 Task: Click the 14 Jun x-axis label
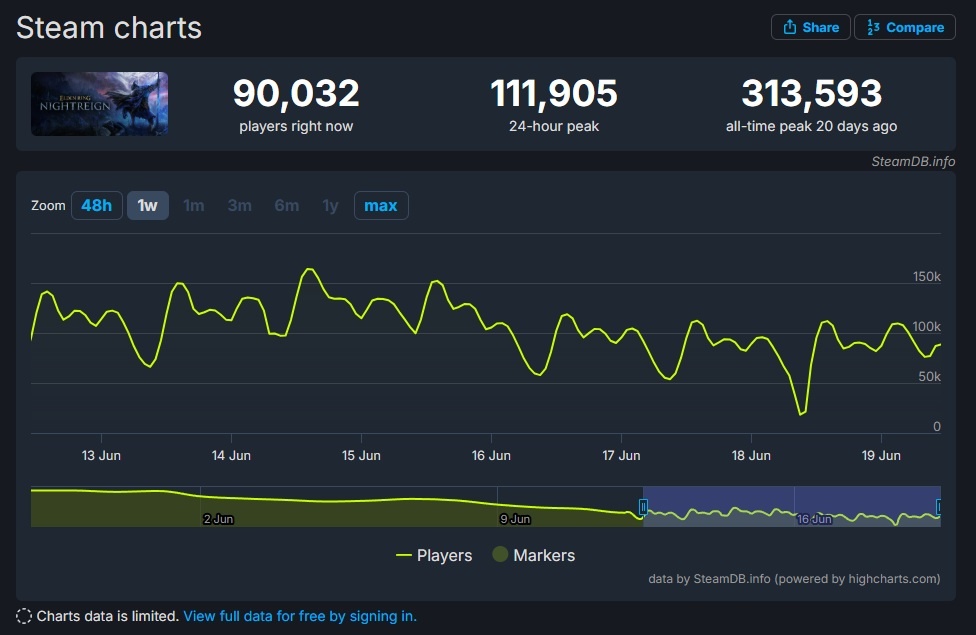point(231,456)
